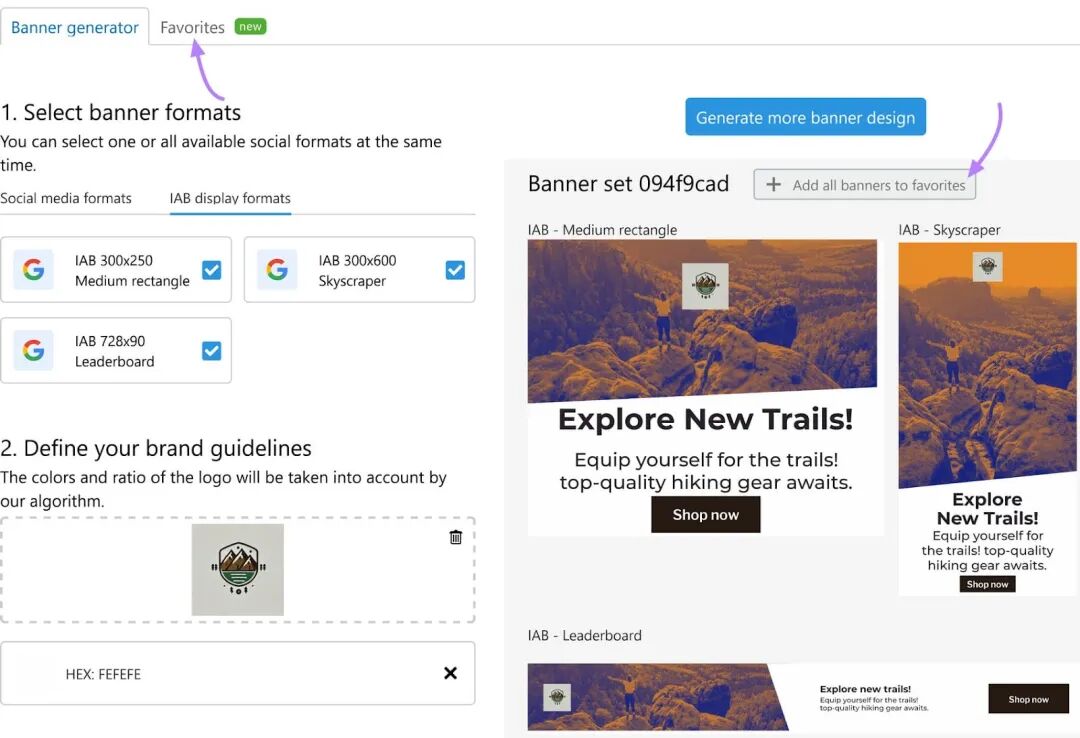Click the green new badge by Favorites

(250, 26)
